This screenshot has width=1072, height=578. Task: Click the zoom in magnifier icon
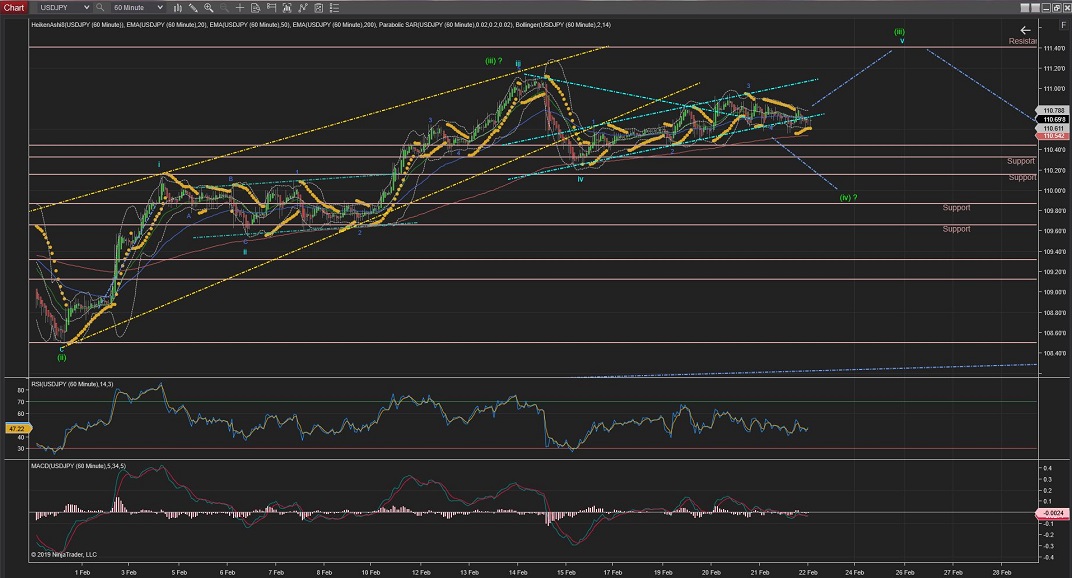tap(209, 7)
